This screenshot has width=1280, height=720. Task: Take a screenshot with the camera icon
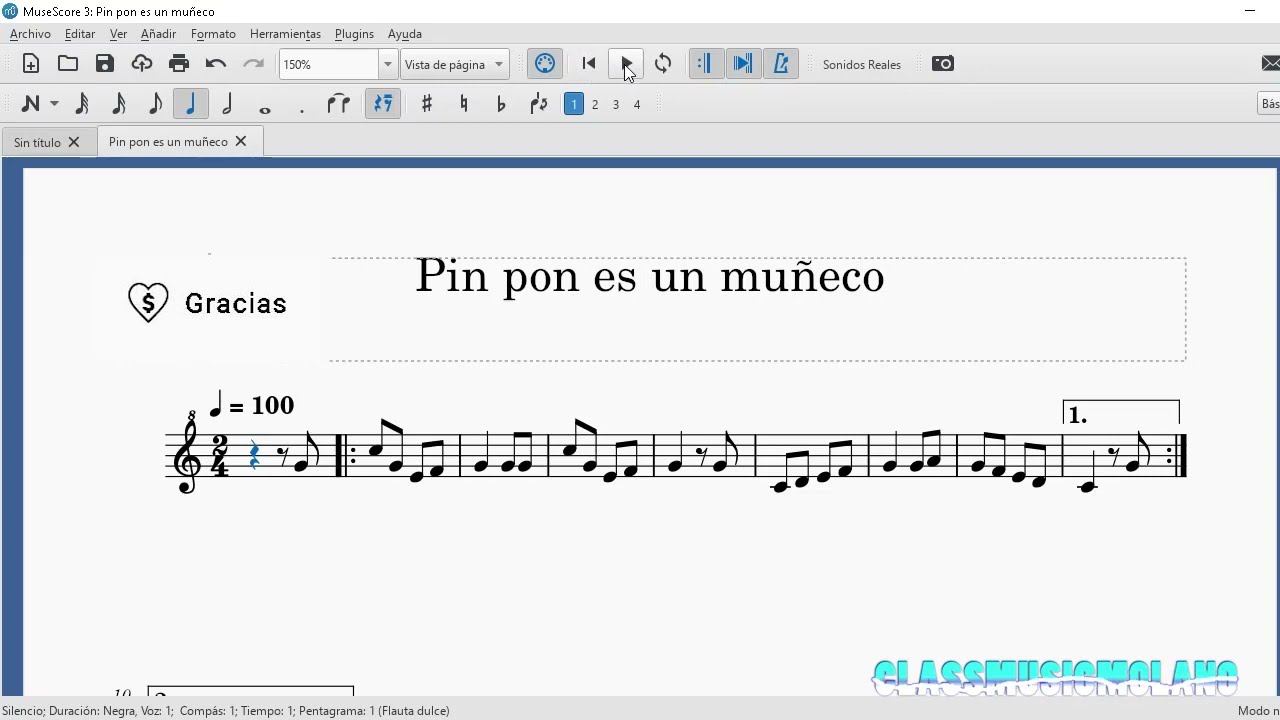pos(943,64)
